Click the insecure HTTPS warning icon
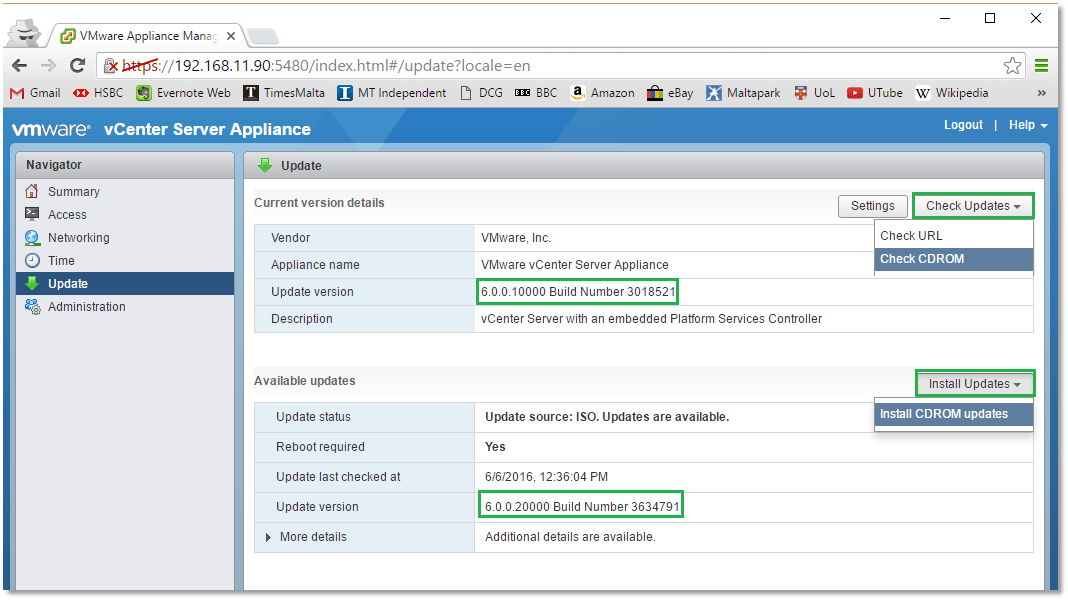Image resolution: width=1068 pixels, height=600 pixels. point(110,65)
